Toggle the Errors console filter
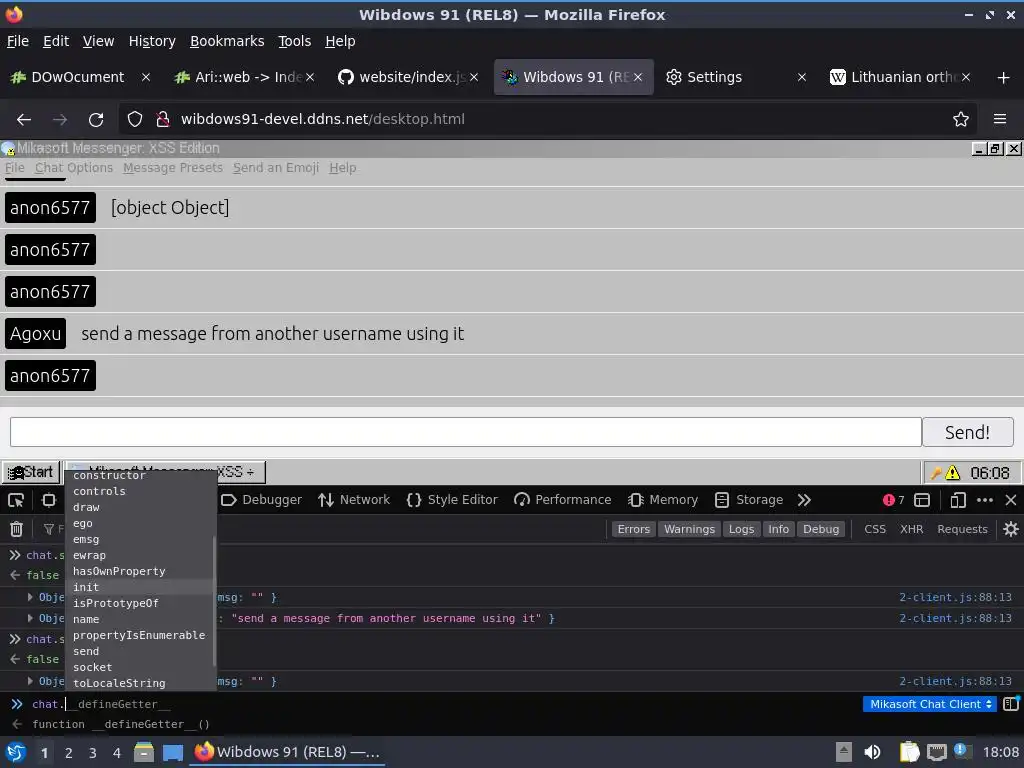 click(x=633, y=529)
